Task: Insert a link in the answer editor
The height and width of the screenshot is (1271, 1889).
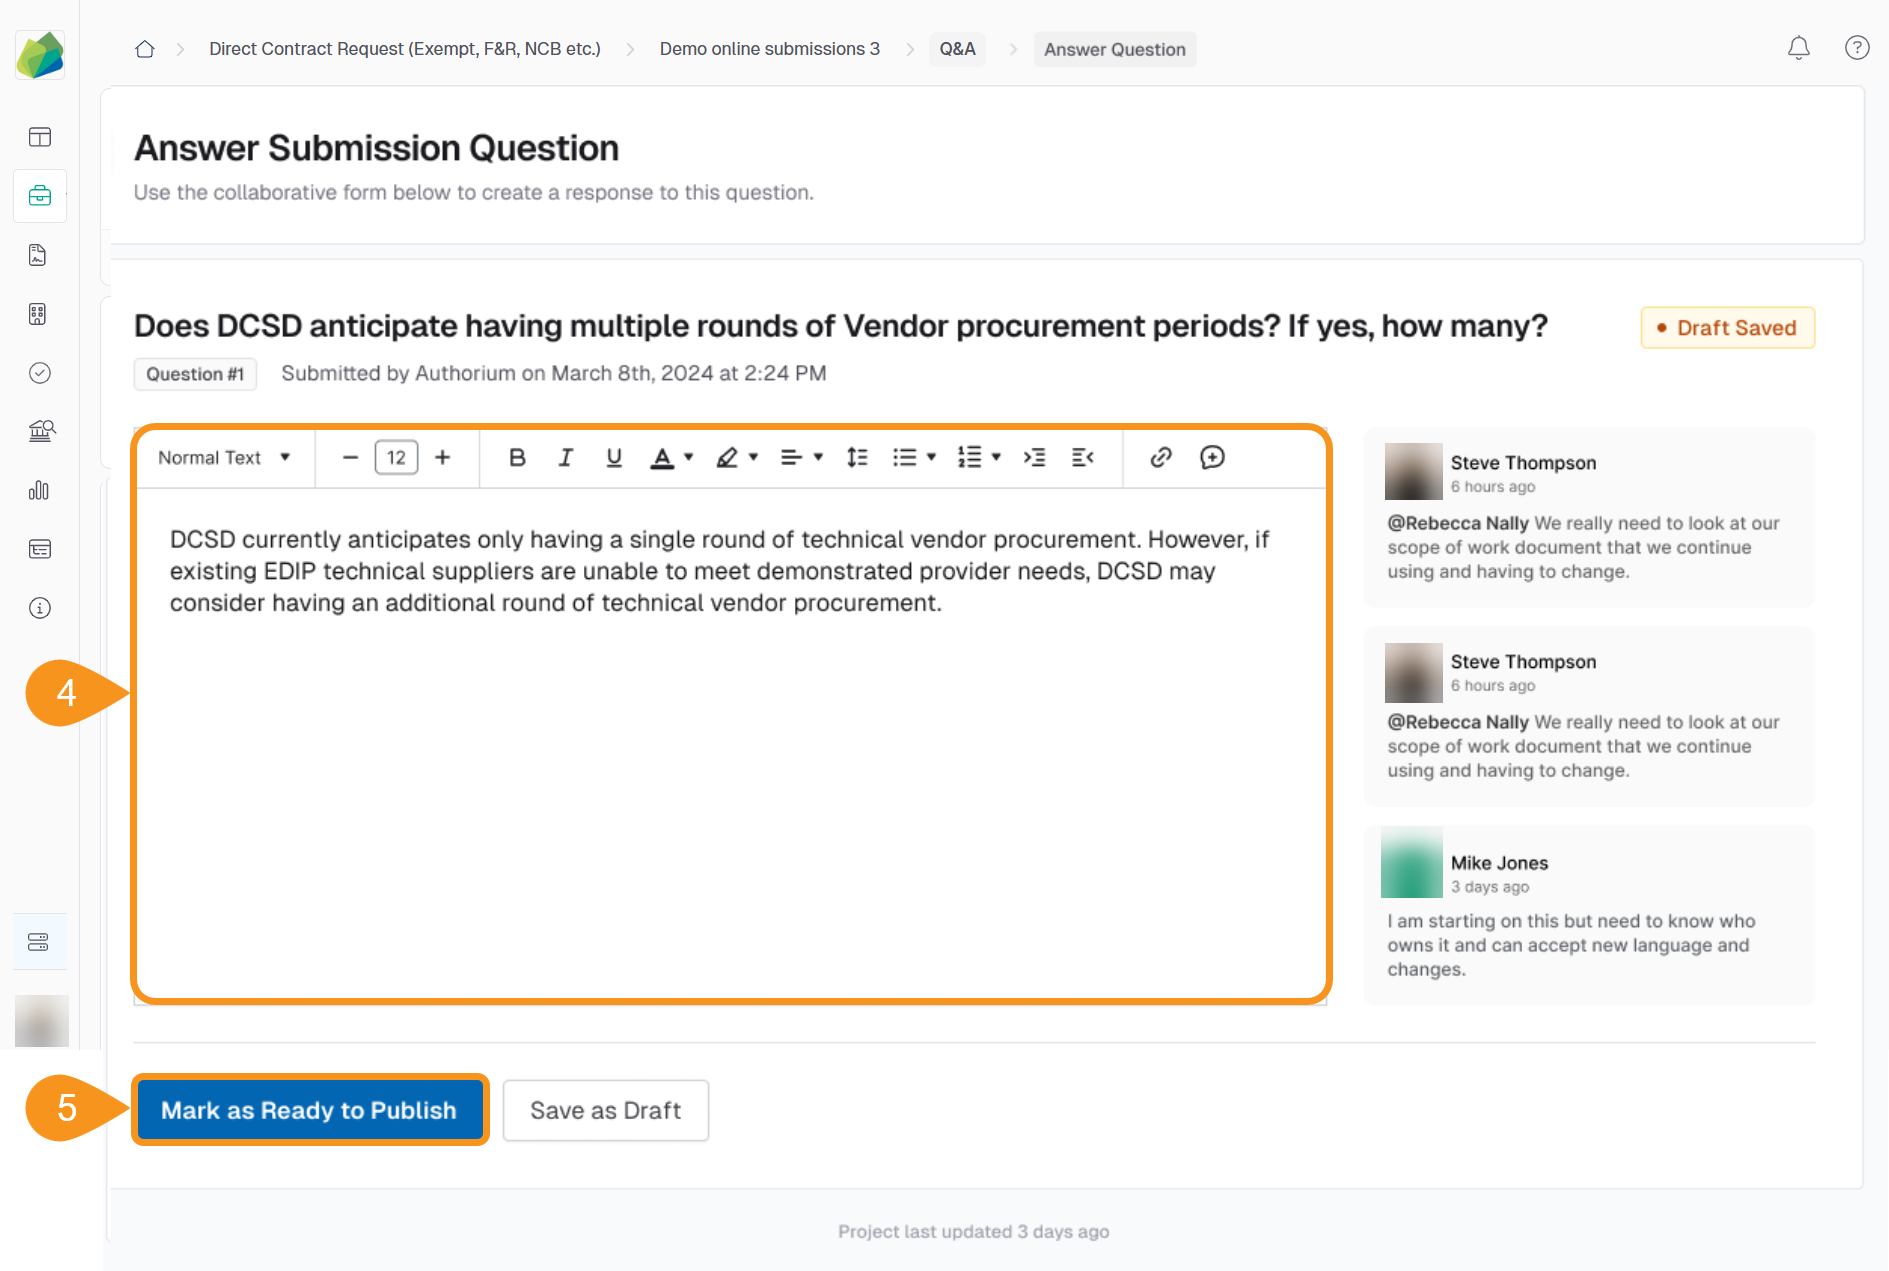Action: pos(1159,457)
